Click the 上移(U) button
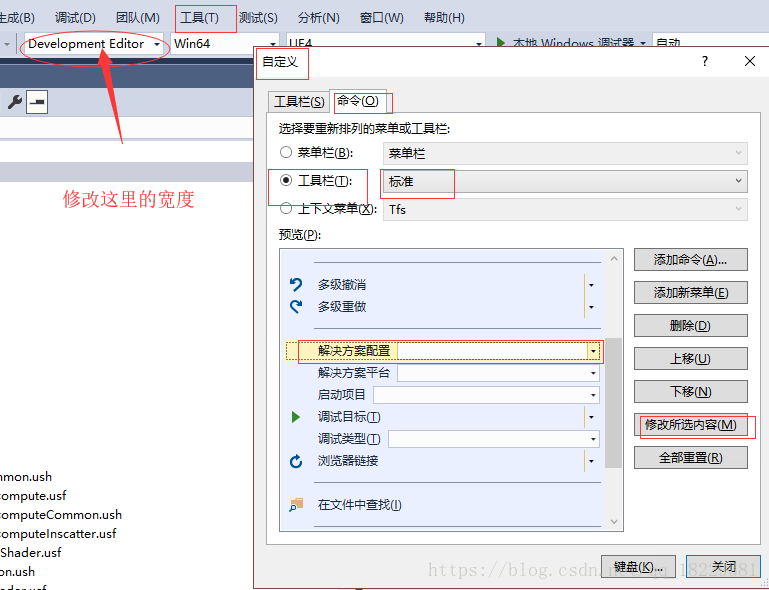 [x=691, y=359]
